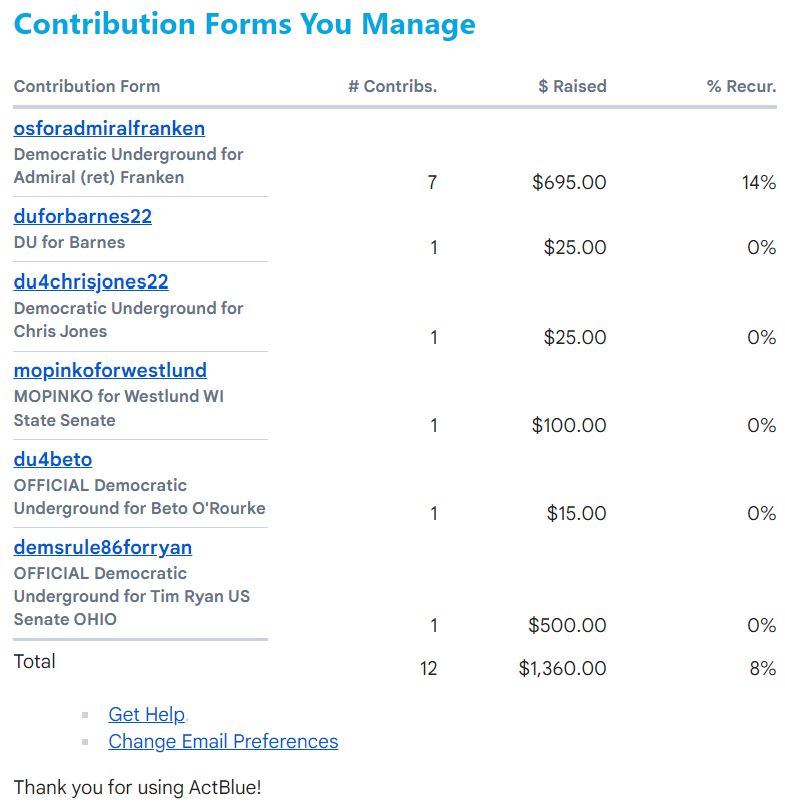Select the $ Raised column header
Image resolution: width=785 pixels, height=806 pixels.
572,86
